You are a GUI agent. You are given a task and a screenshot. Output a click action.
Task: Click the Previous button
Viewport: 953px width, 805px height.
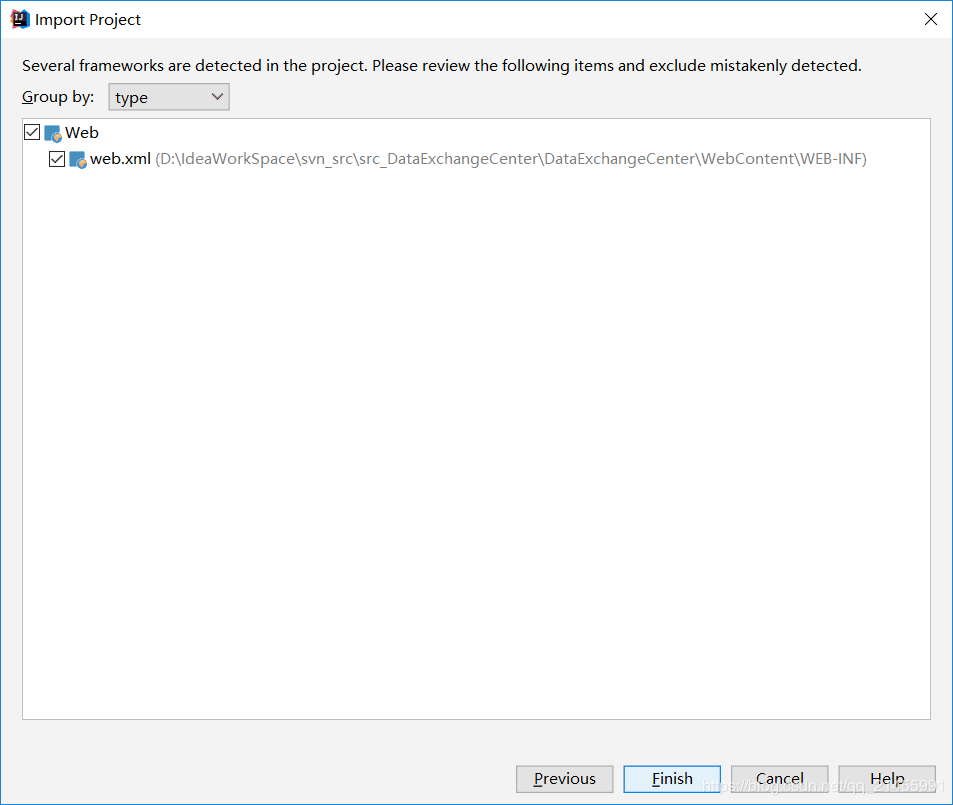coord(564,778)
